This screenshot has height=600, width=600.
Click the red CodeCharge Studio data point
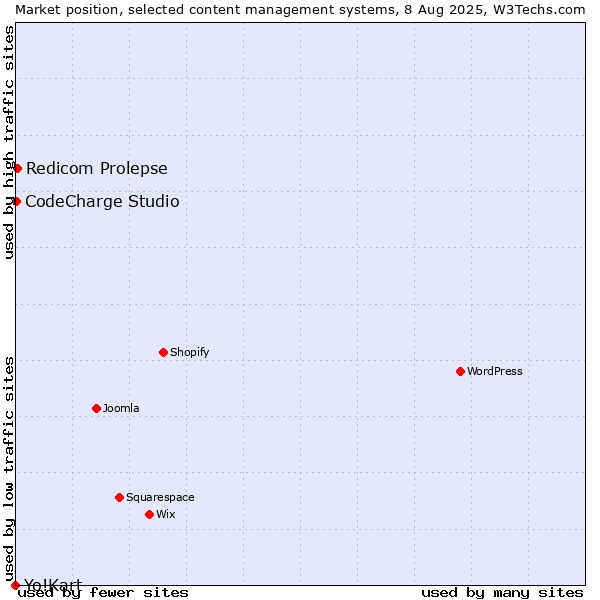[16, 201]
